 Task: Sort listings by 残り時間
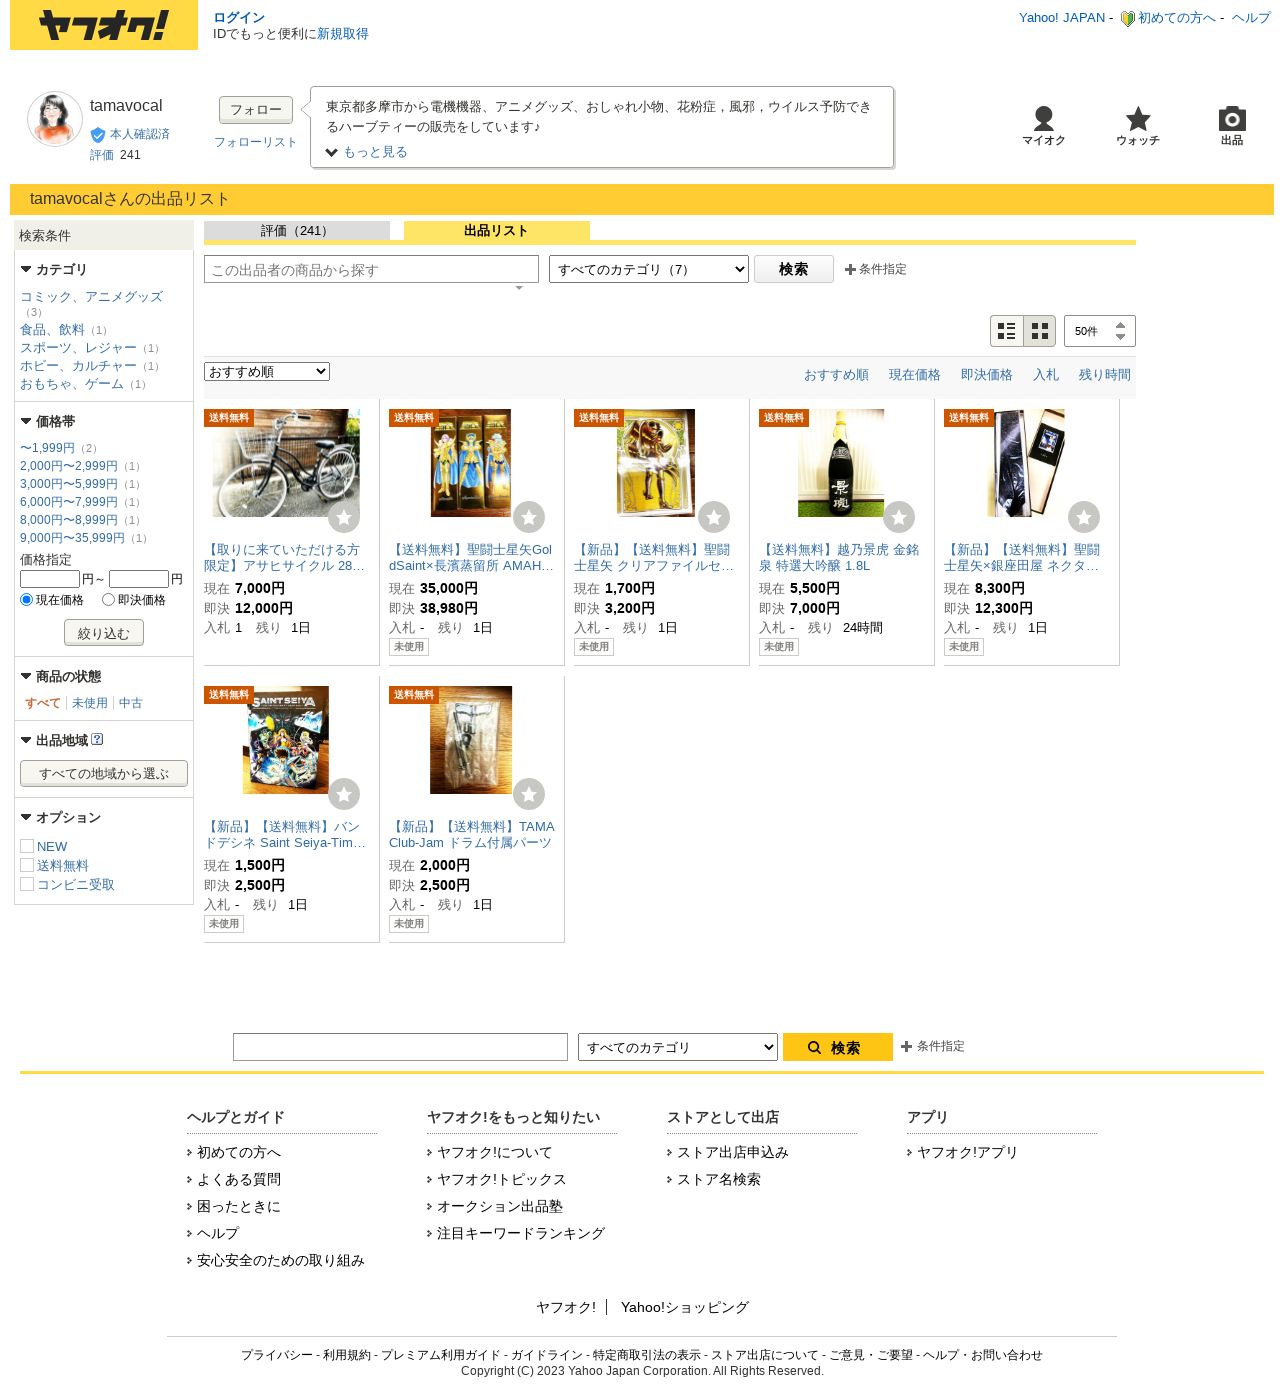tap(1105, 375)
